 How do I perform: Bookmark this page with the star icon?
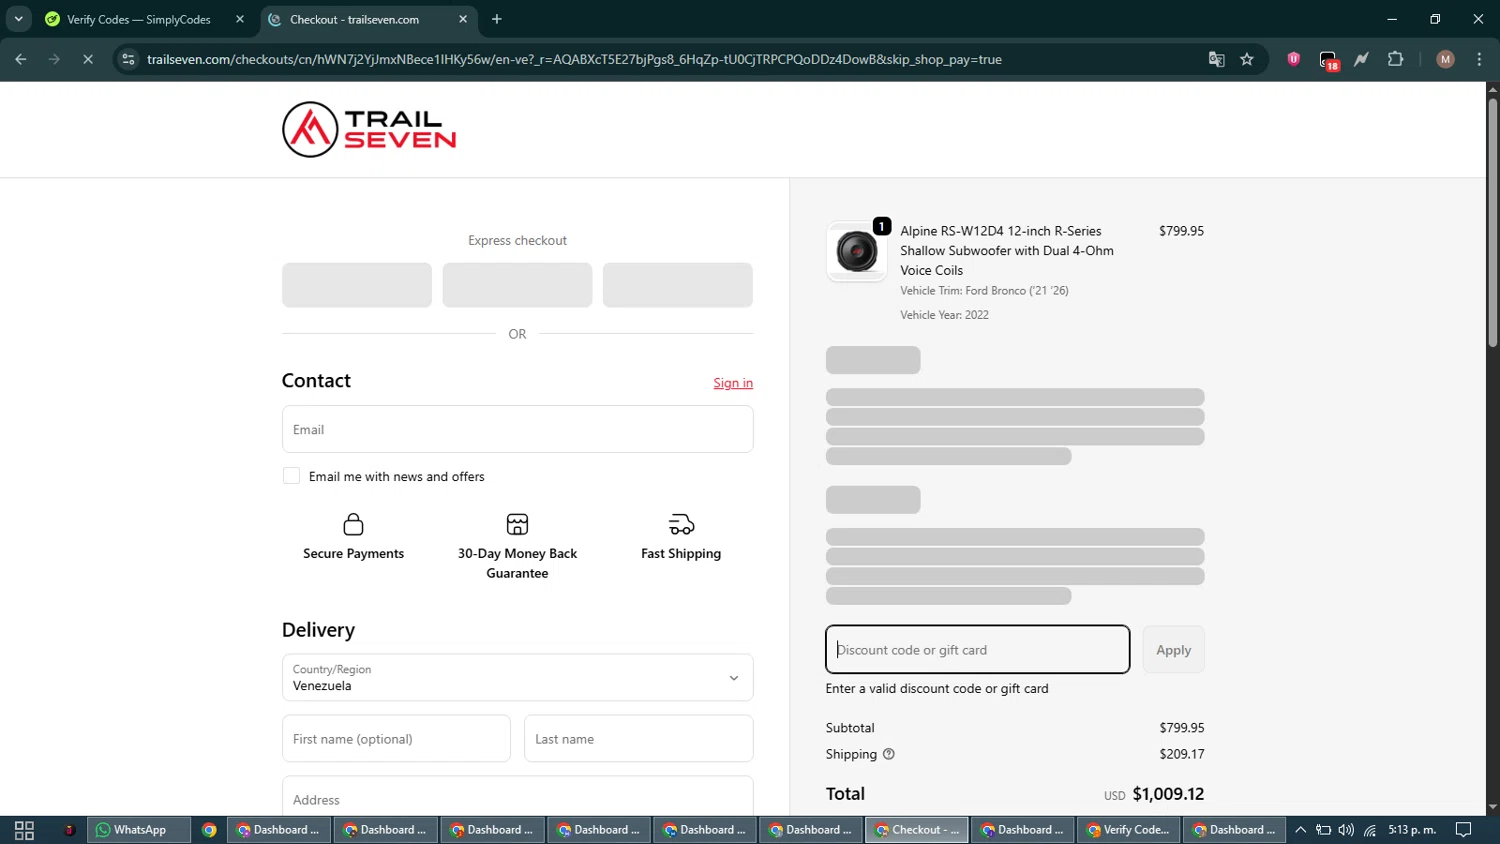1247,59
